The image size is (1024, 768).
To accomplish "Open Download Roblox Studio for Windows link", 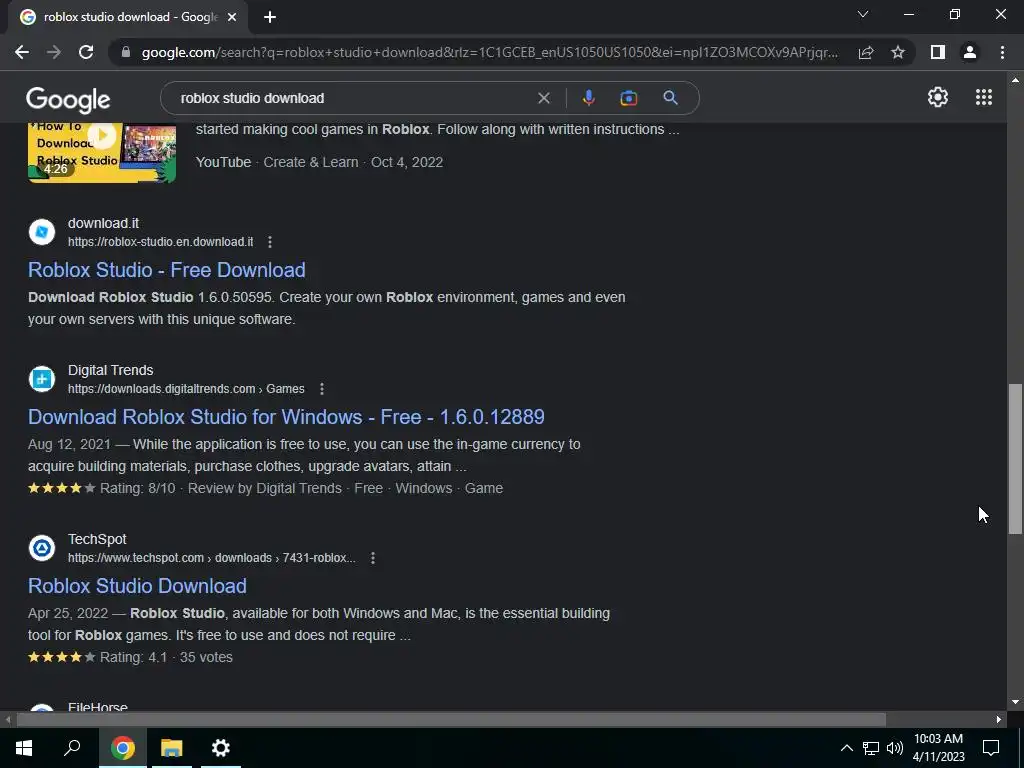I will click(286, 417).
